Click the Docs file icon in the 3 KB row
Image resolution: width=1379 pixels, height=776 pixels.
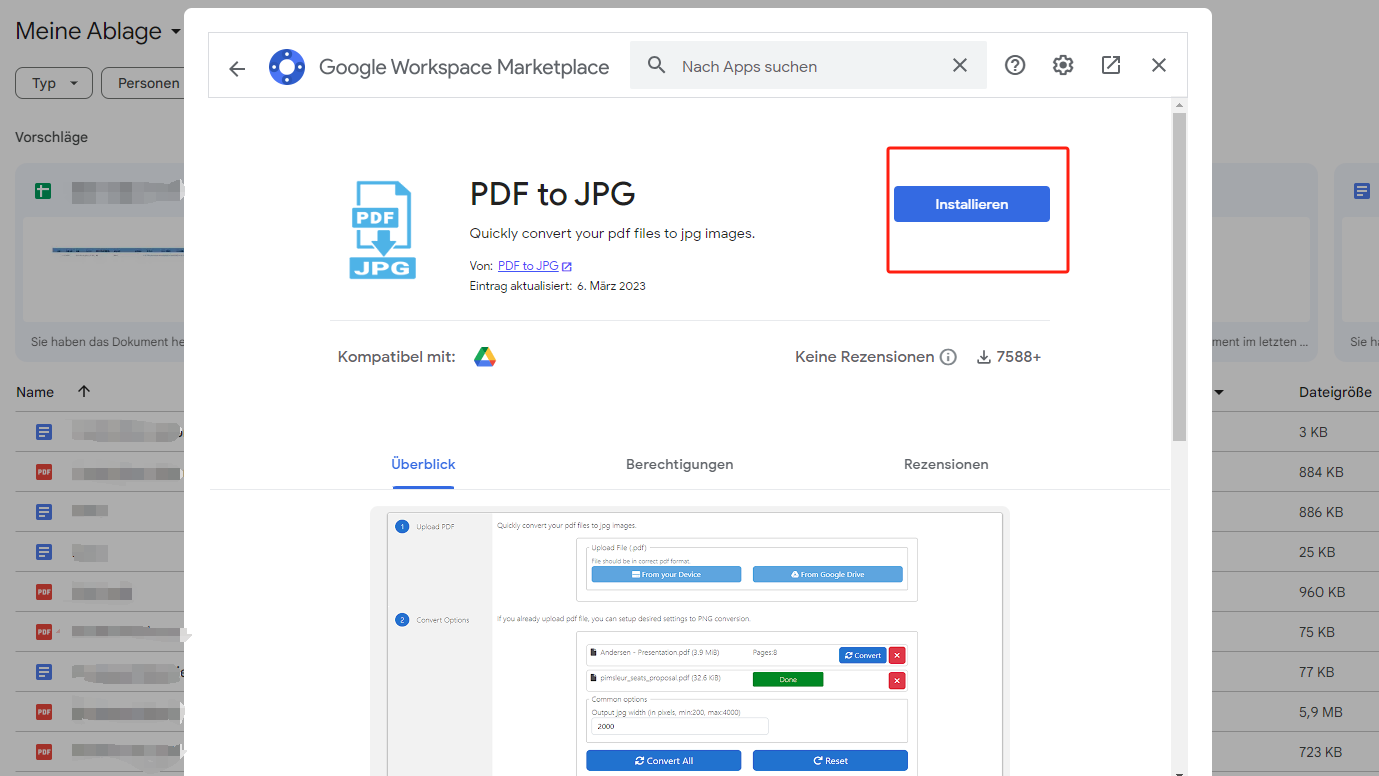tap(44, 432)
